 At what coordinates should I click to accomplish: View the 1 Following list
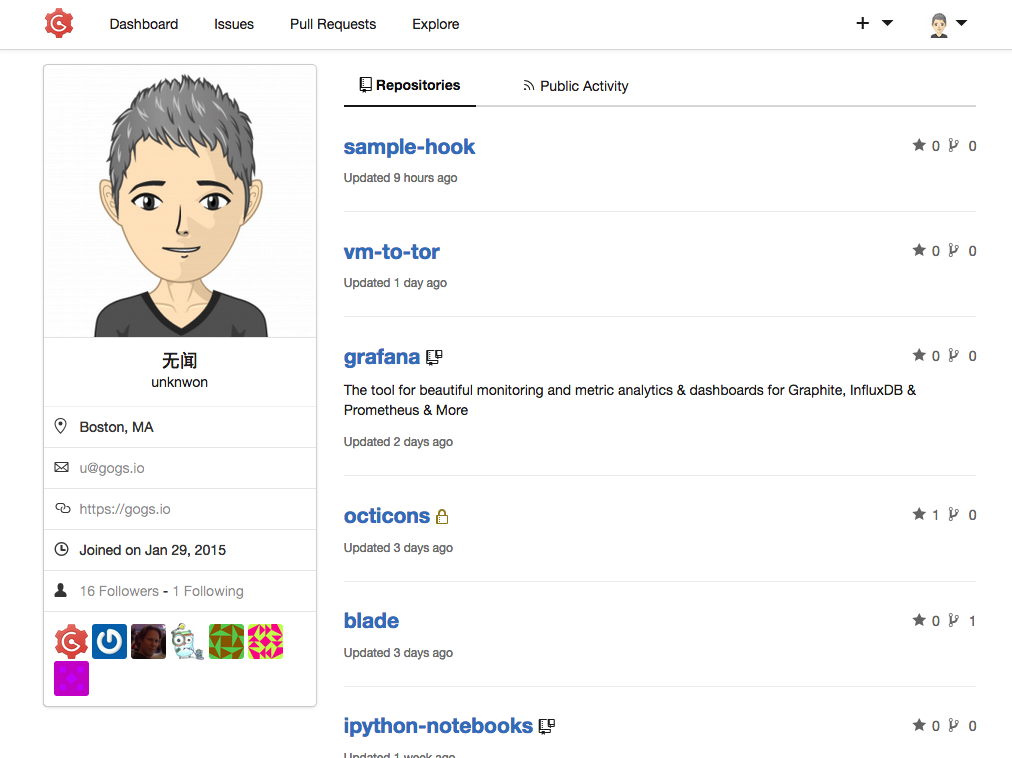pyautogui.click(x=208, y=591)
